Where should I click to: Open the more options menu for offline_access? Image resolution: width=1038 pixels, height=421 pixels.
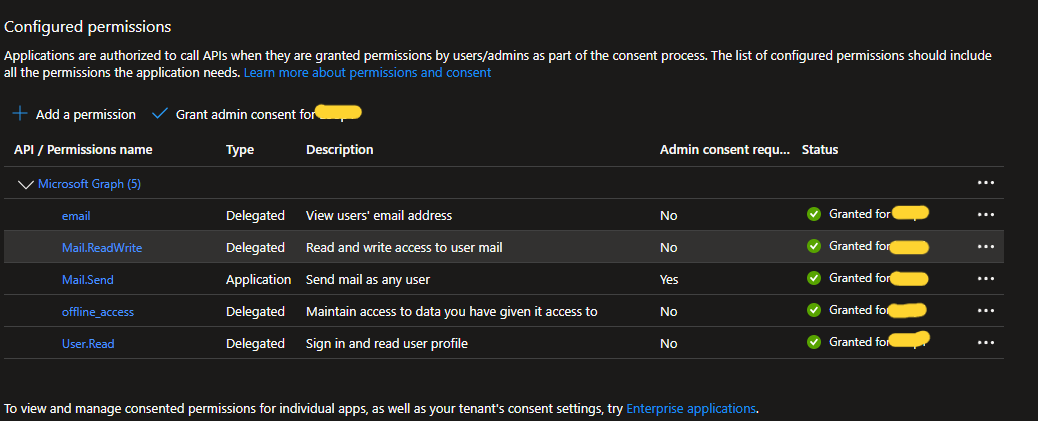(x=986, y=311)
